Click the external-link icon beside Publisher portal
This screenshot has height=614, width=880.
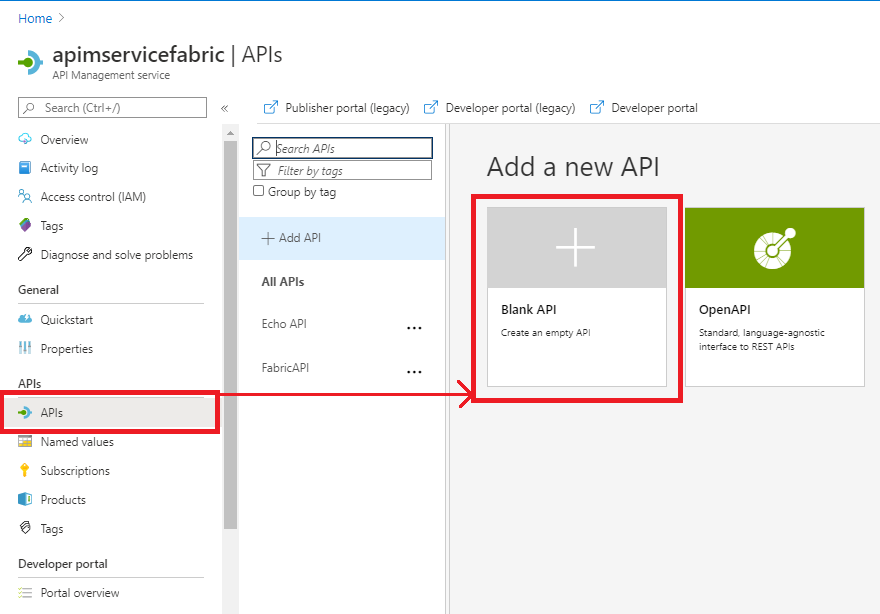click(x=271, y=107)
